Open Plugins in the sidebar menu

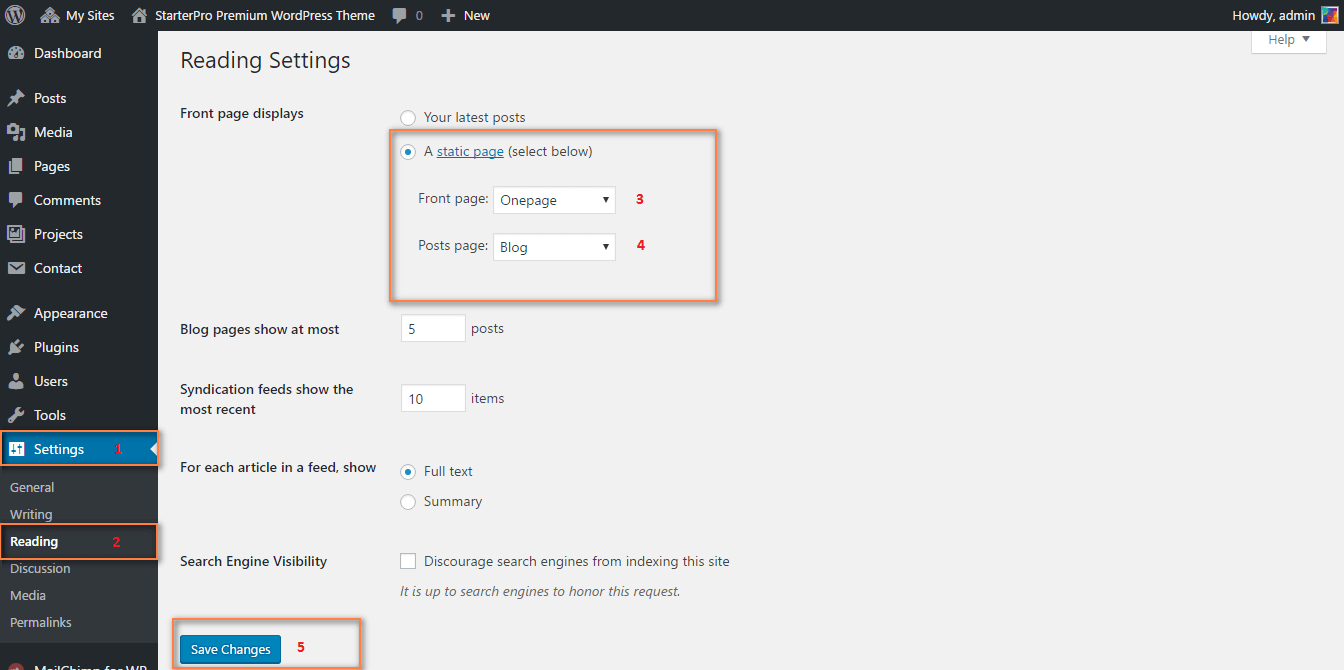(56, 347)
